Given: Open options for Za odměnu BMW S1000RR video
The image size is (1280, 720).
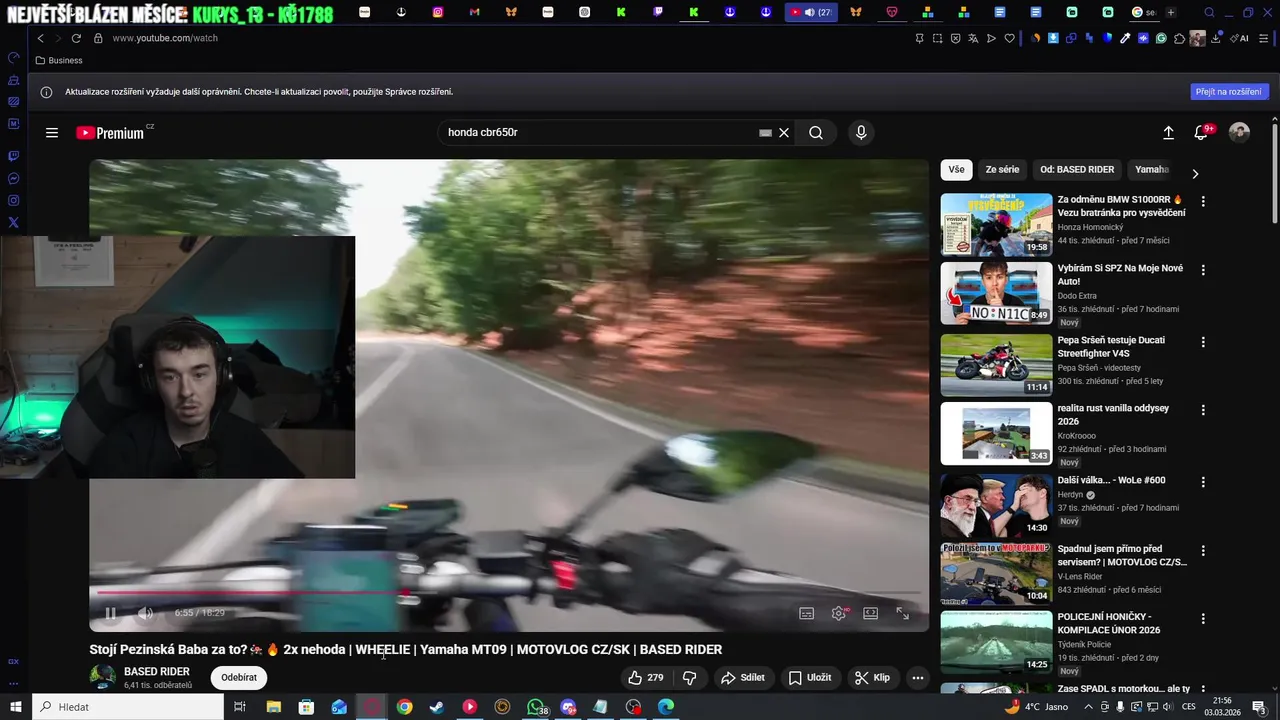Looking at the screenshot, I should 1203,201.
